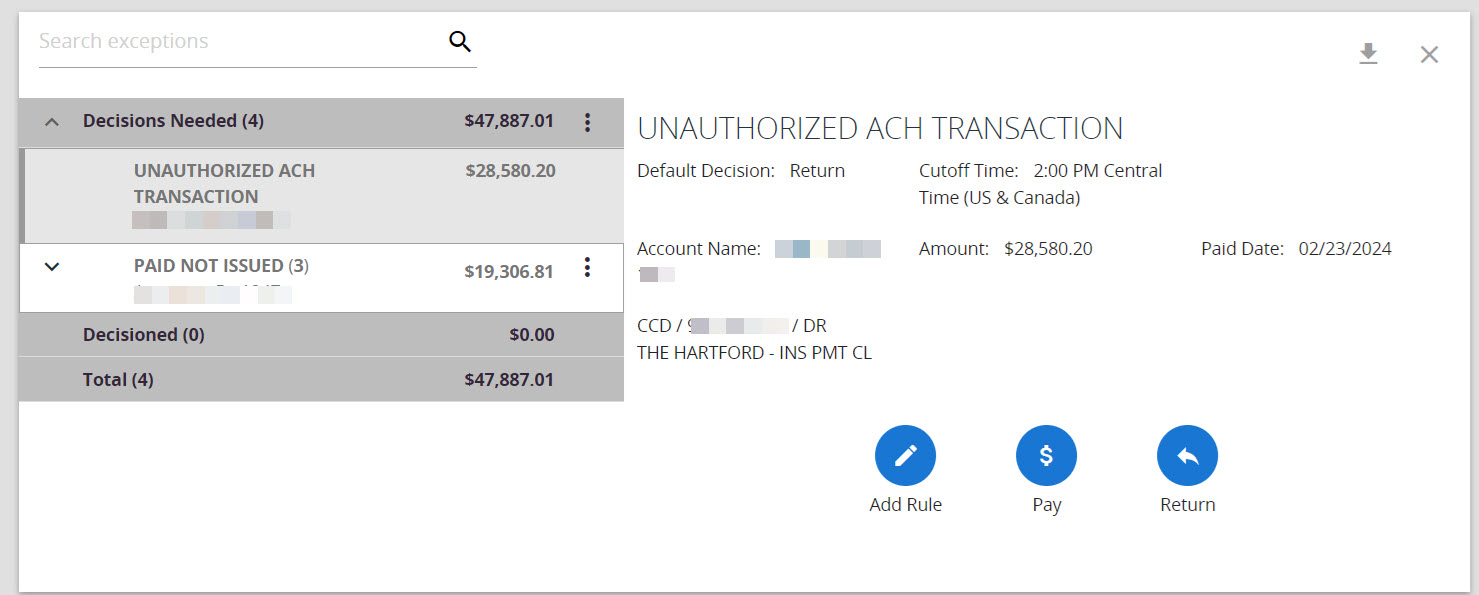Click the Decisioned (0) row
Screen dimensions: 1479x595
tap(322, 335)
